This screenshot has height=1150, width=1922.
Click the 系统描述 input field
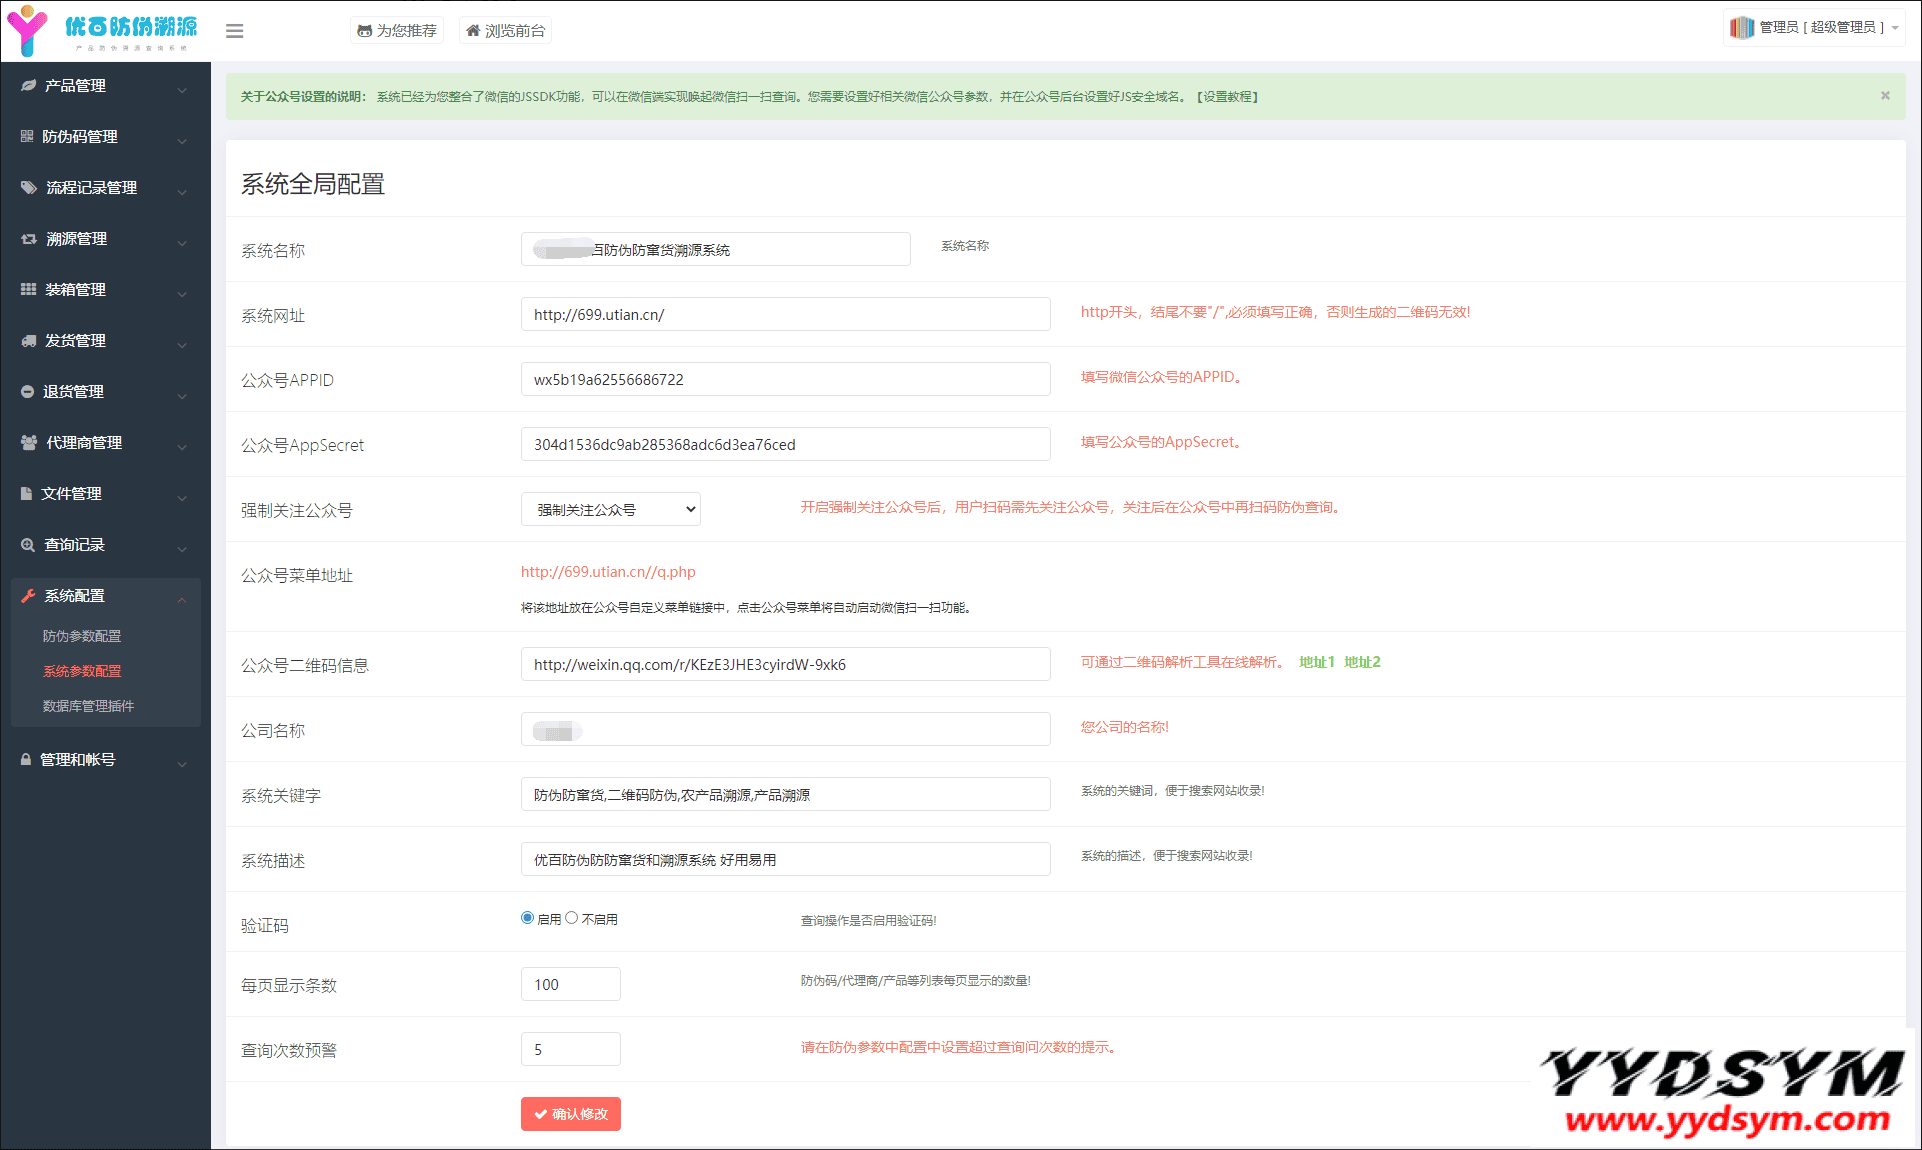pyautogui.click(x=786, y=859)
